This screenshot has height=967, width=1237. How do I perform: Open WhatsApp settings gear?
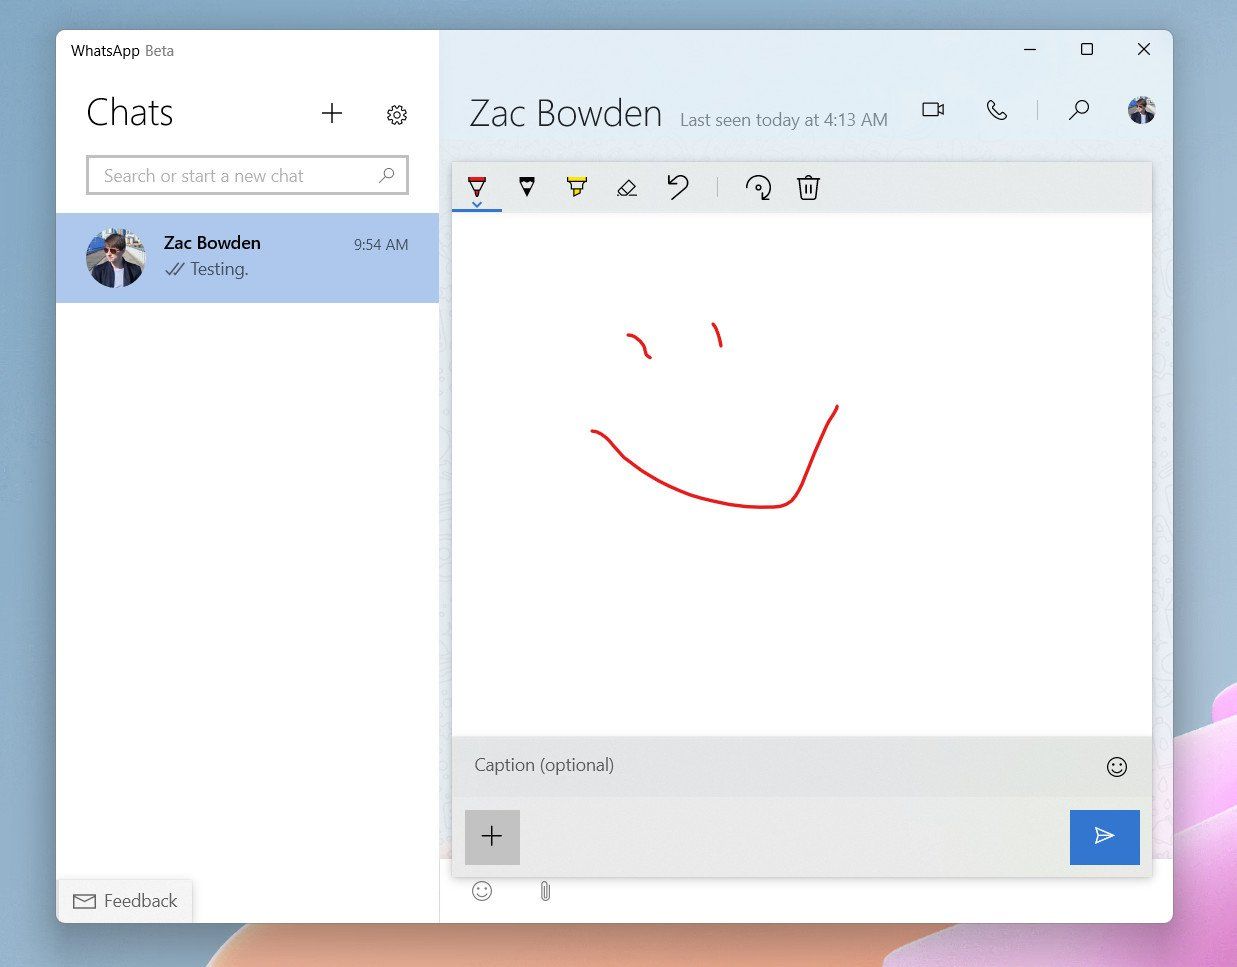tap(397, 115)
